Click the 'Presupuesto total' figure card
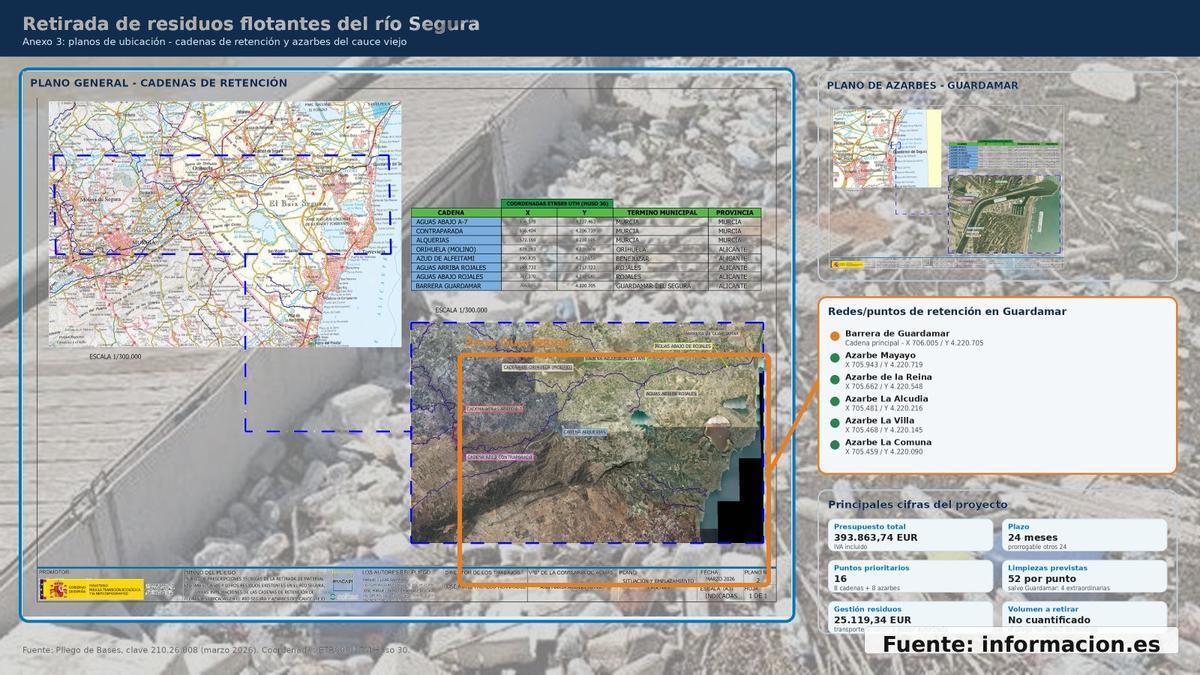1200x675 pixels. click(x=911, y=536)
